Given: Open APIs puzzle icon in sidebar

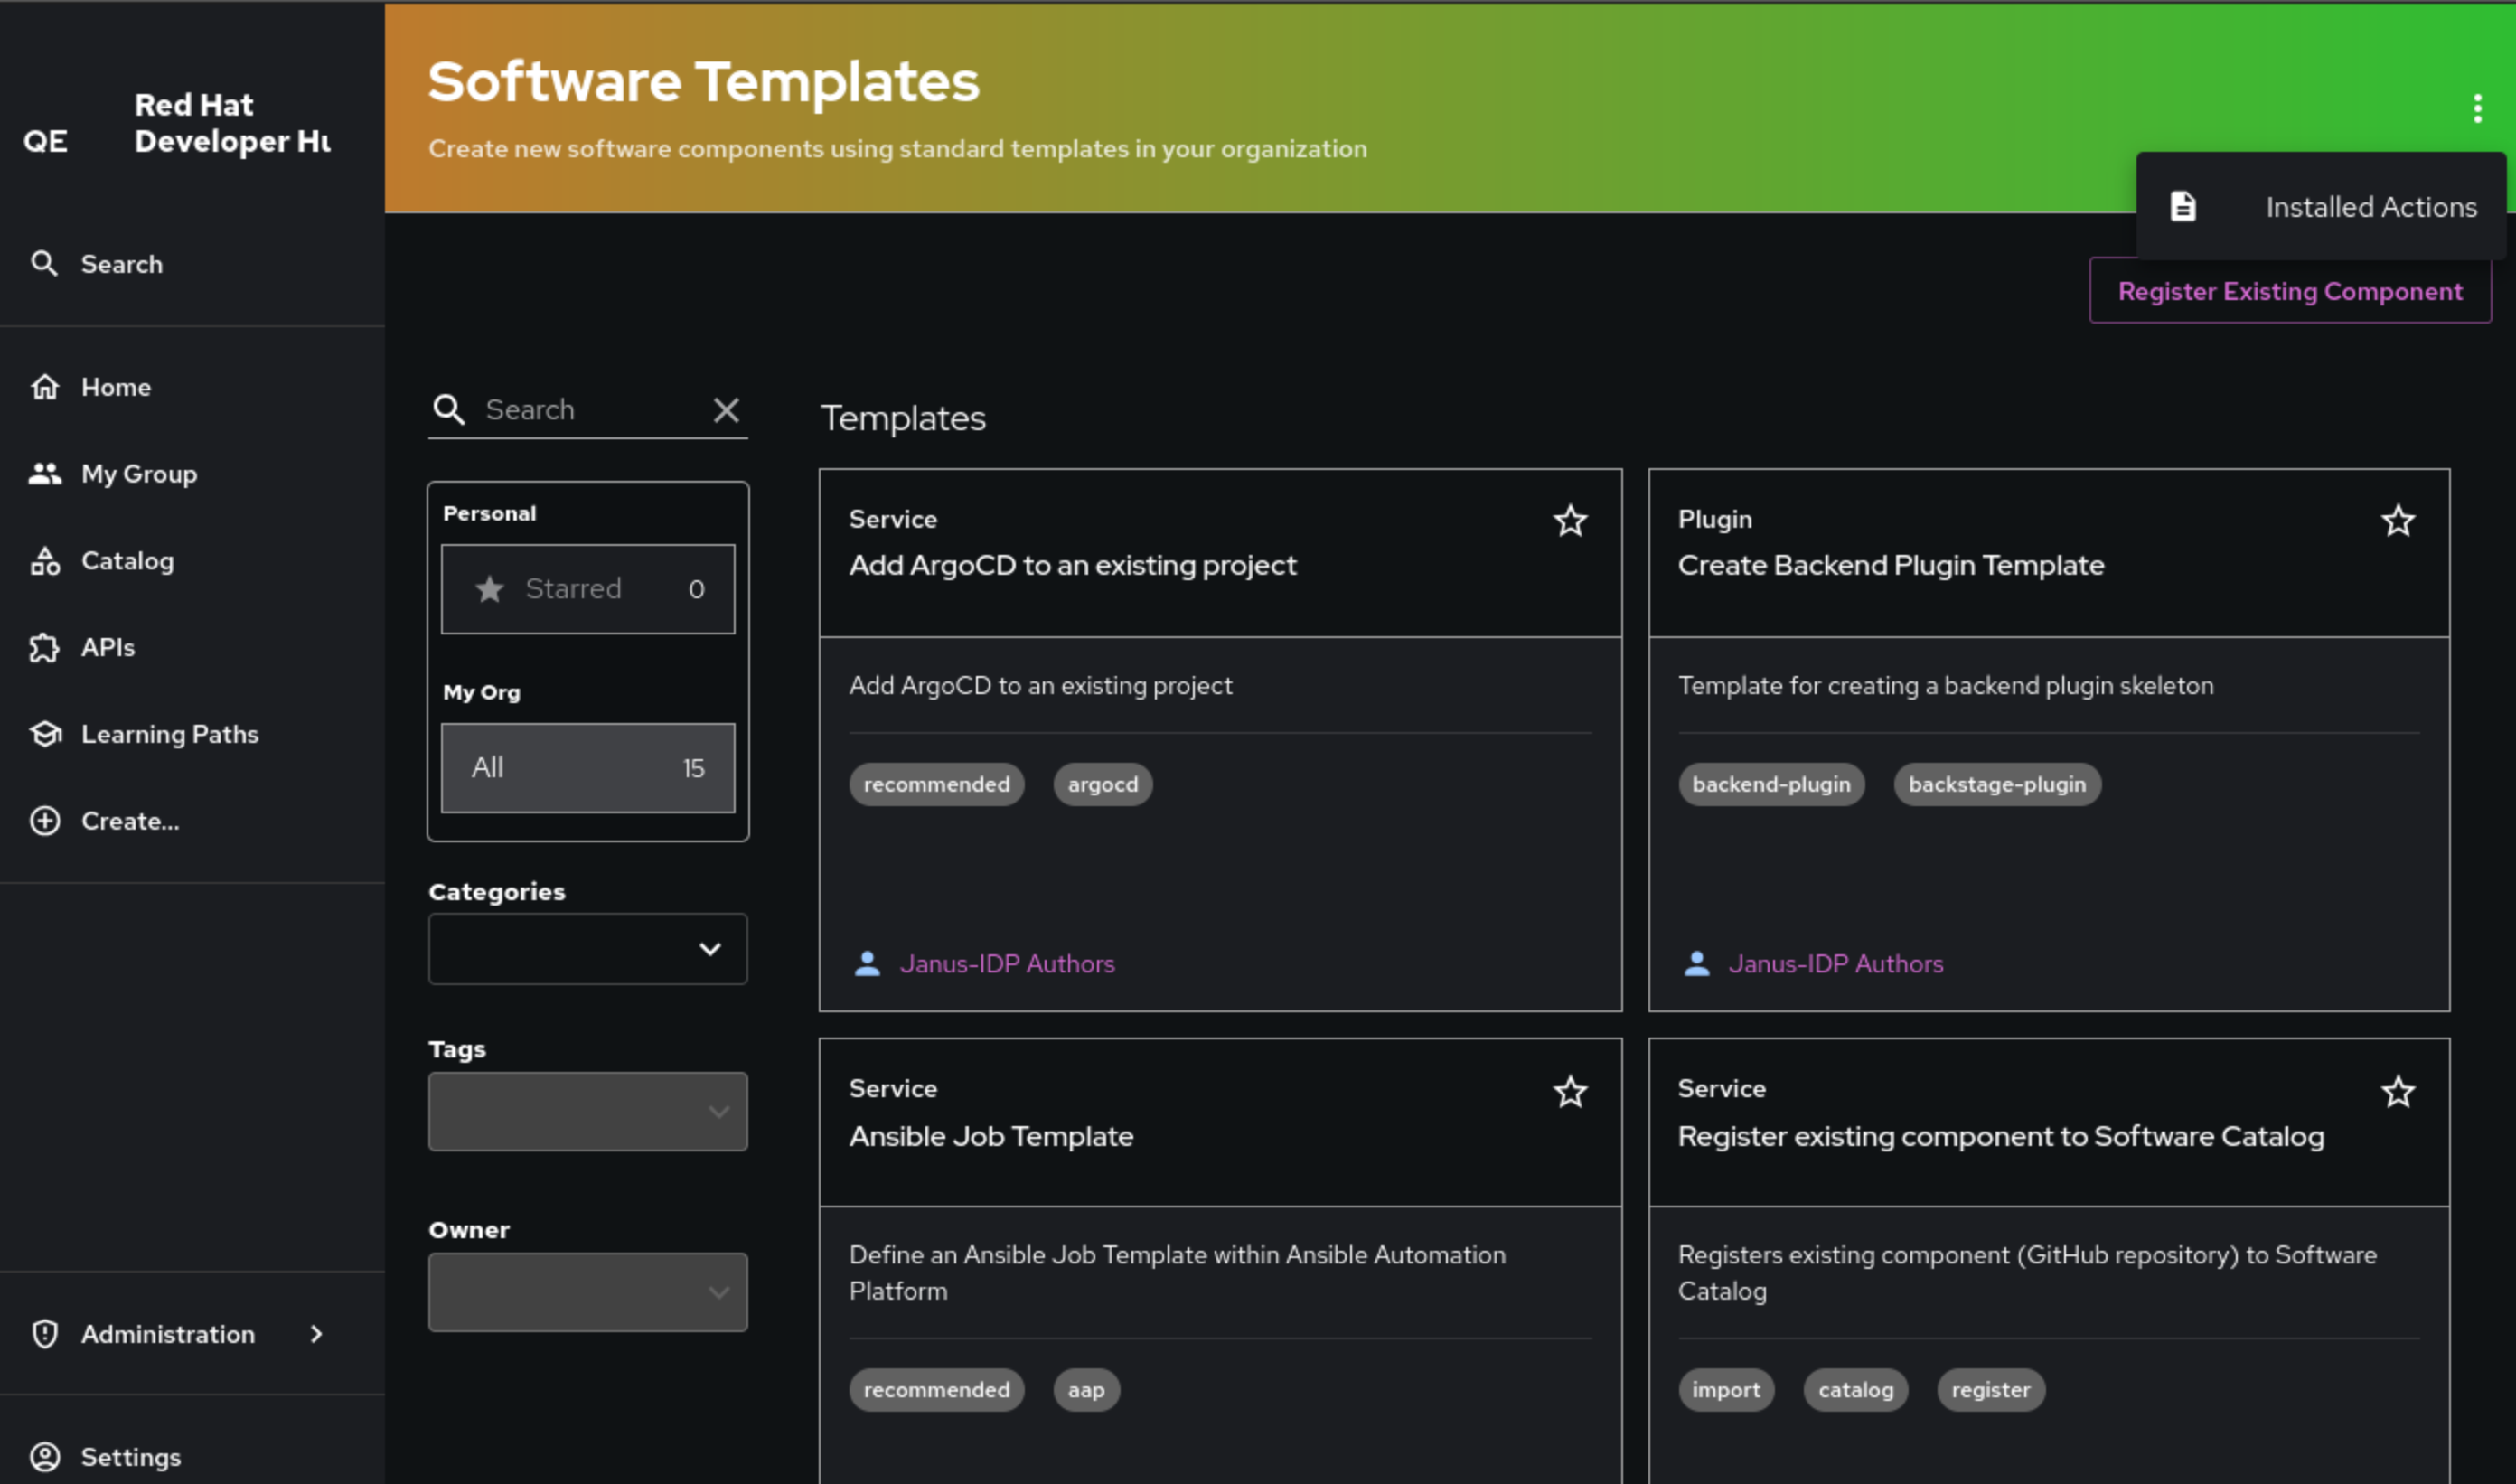Looking at the screenshot, I should pos(45,648).
